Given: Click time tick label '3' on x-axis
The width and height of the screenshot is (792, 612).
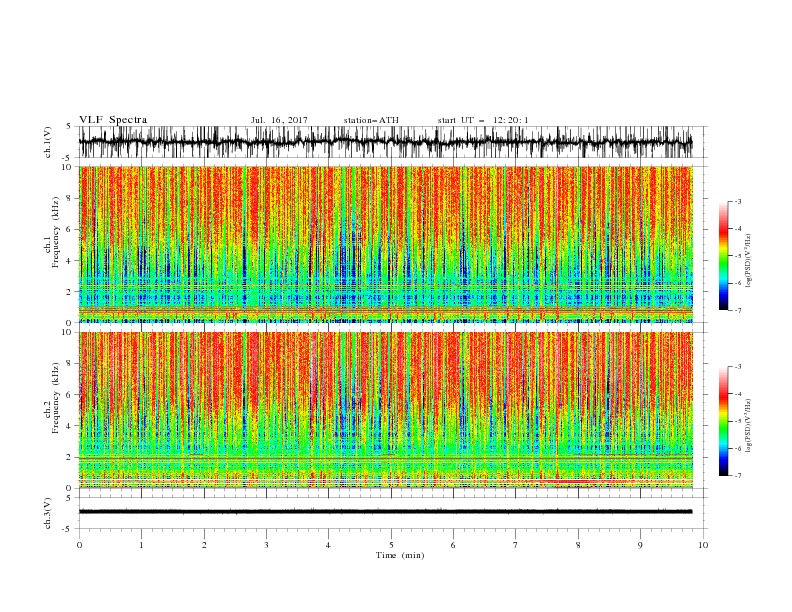Looking at the screenshot, I should [266, 545].
